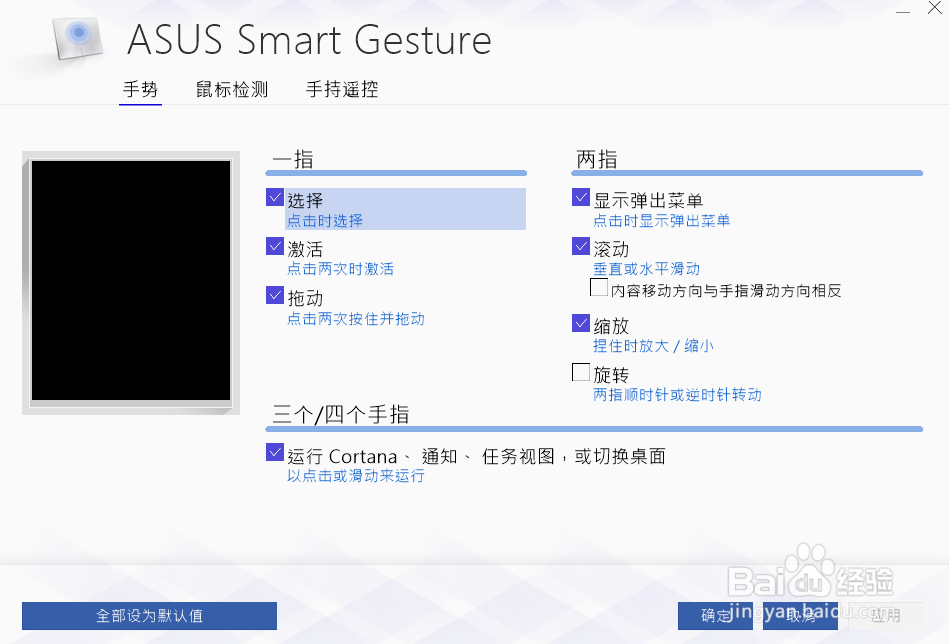949x644 pixels.
Task: Click the 两指顺时针或逆时针转动 link
Action: 677,395
